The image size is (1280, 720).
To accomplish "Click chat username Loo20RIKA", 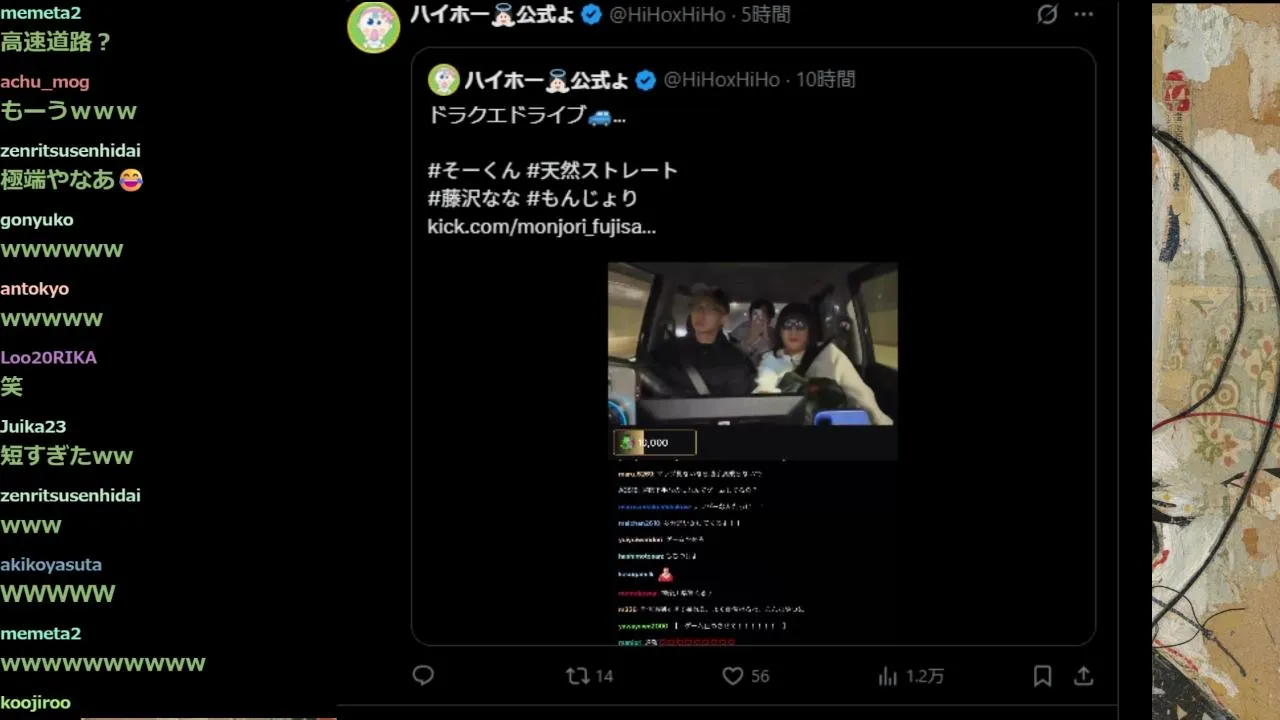I will 48,357.
